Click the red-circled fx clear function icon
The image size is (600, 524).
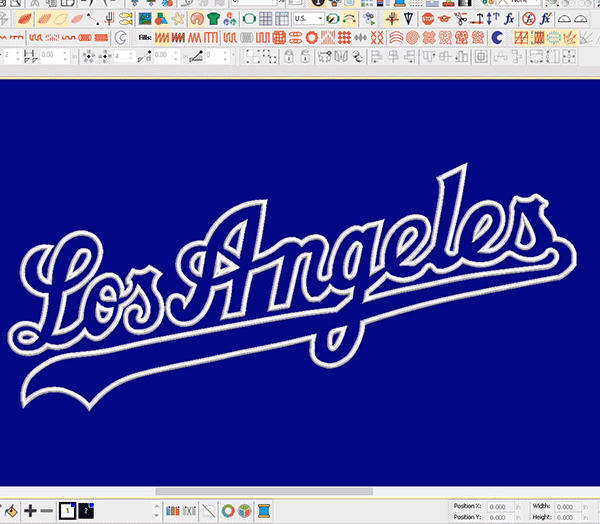point(529,19)
